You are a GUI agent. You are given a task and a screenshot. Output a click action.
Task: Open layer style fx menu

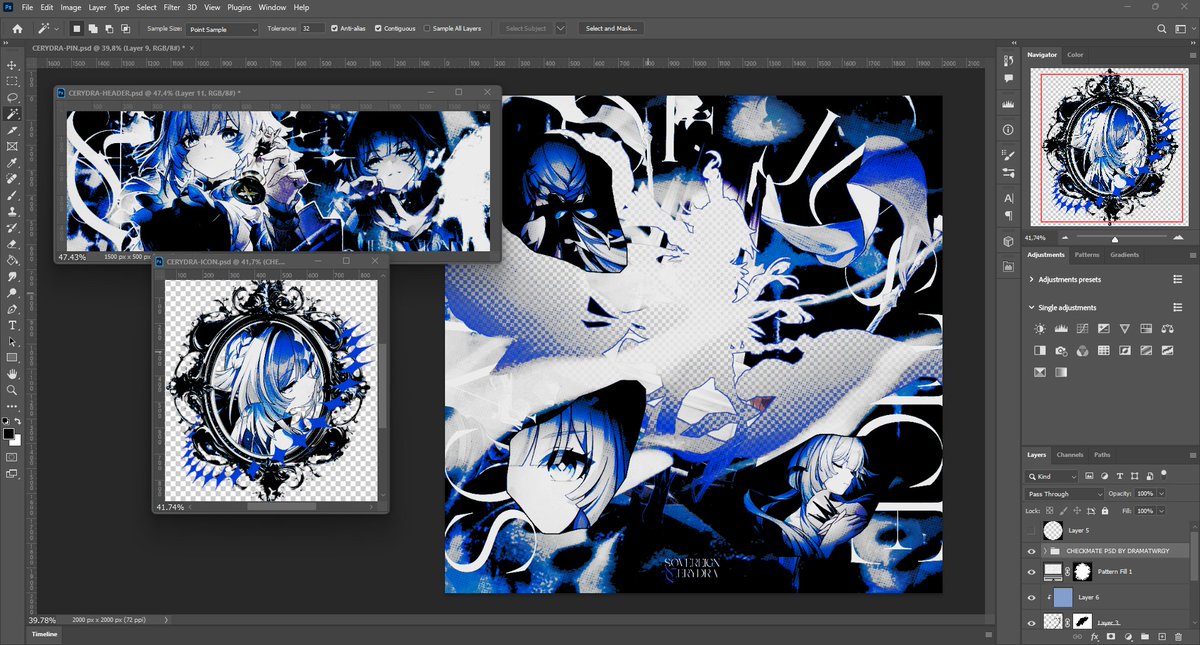1095,636
